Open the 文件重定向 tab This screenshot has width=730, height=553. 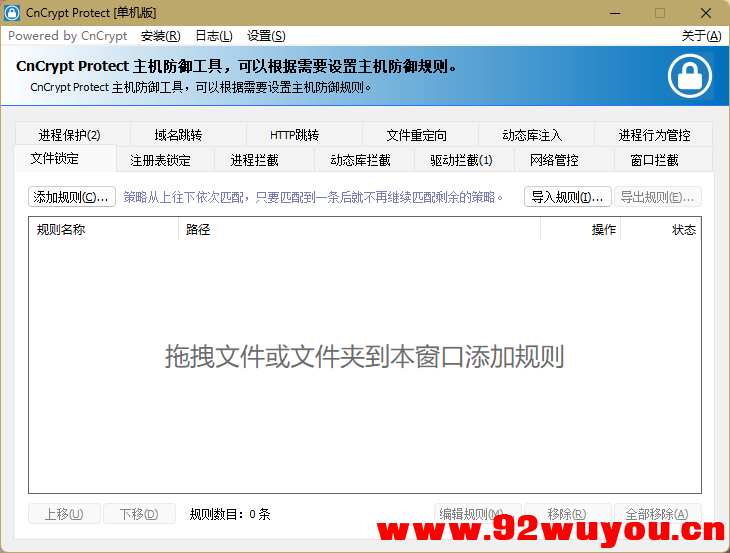[x=416, y=135]
